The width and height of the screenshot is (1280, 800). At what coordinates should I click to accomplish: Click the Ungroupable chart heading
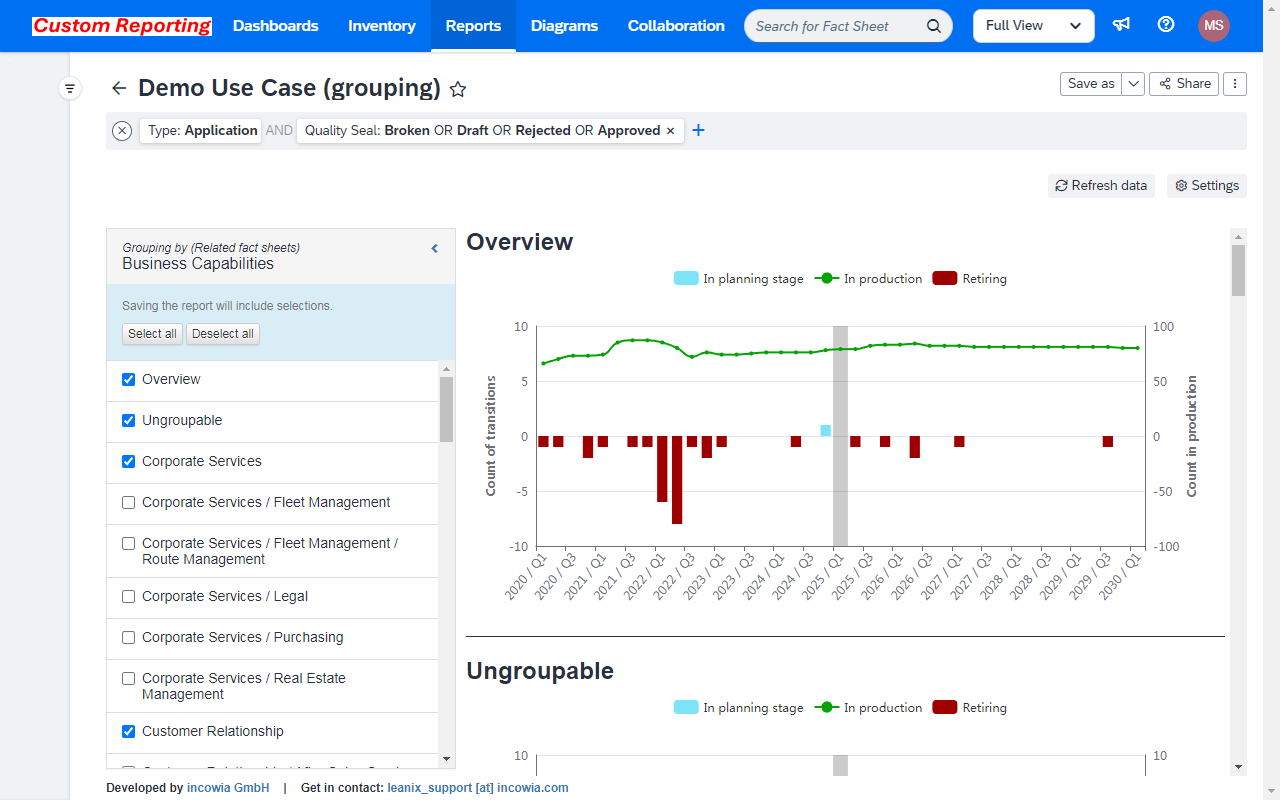point(540,671)
